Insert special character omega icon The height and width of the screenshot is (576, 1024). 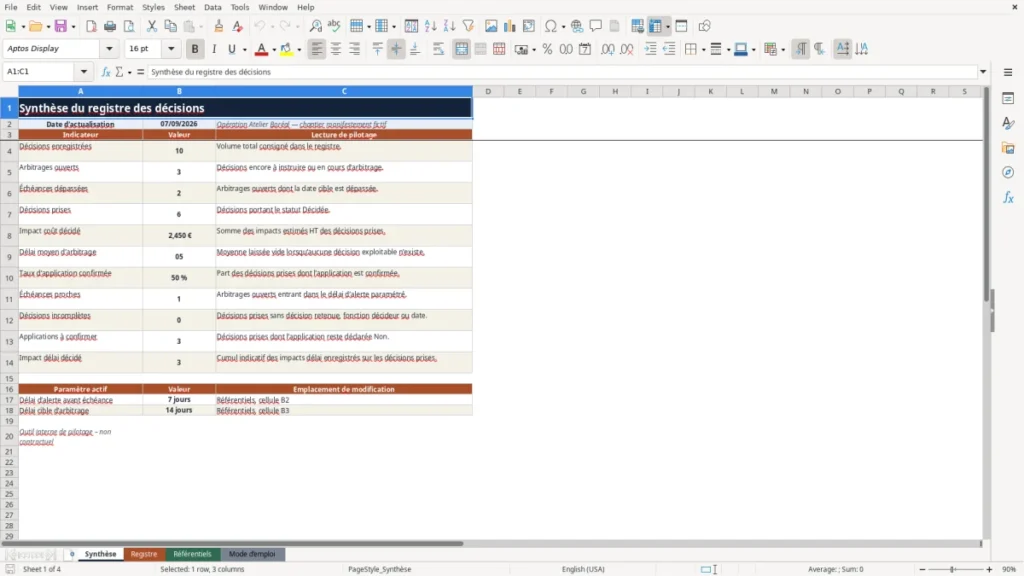click(551, 26)
